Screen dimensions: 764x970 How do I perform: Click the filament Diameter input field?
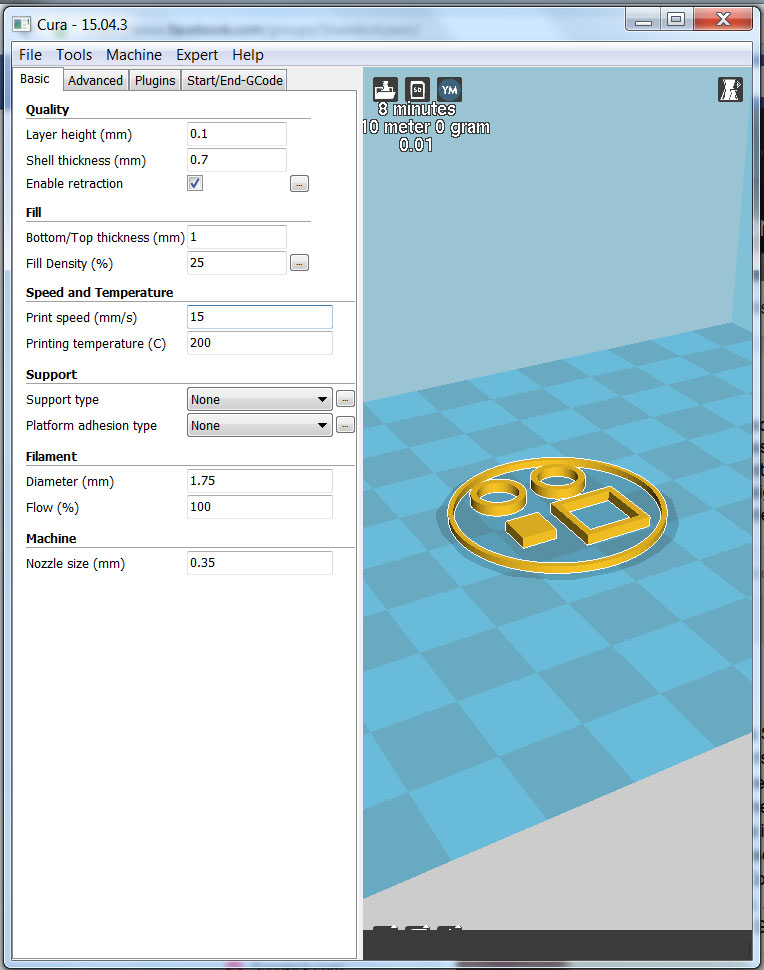coord(260,481)
